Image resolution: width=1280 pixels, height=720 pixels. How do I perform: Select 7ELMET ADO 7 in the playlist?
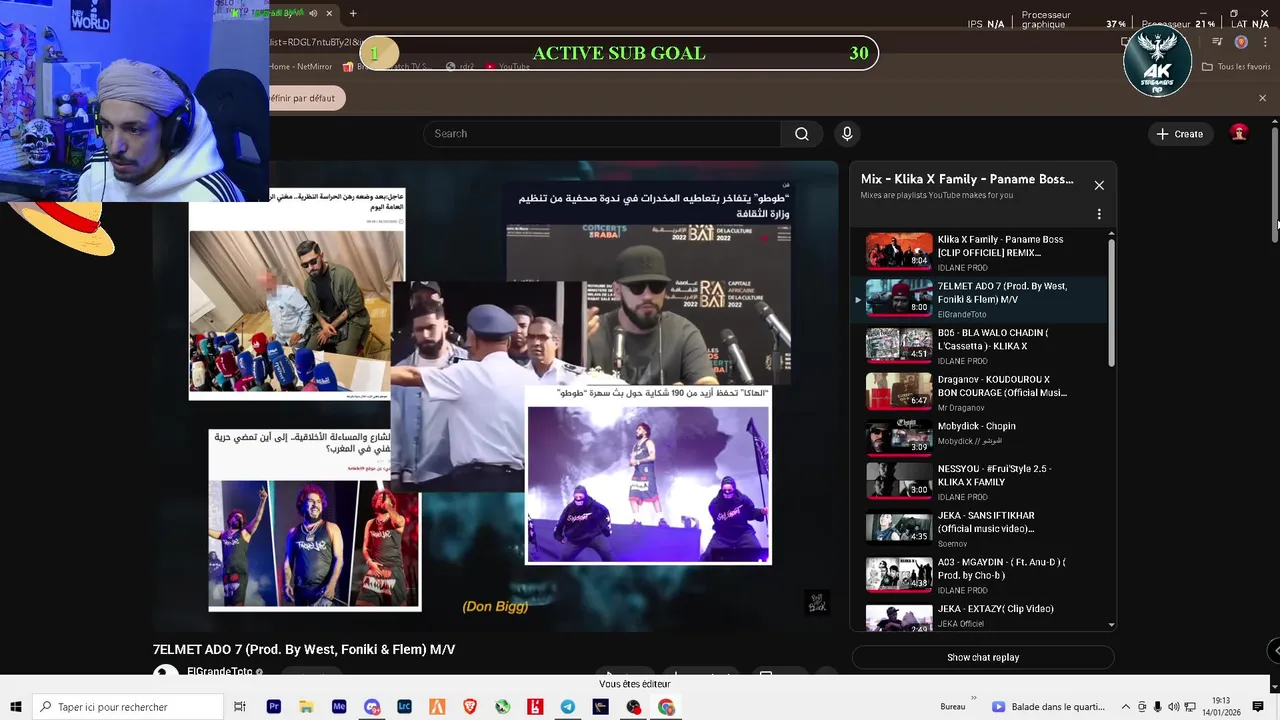[x=980, y=299]
